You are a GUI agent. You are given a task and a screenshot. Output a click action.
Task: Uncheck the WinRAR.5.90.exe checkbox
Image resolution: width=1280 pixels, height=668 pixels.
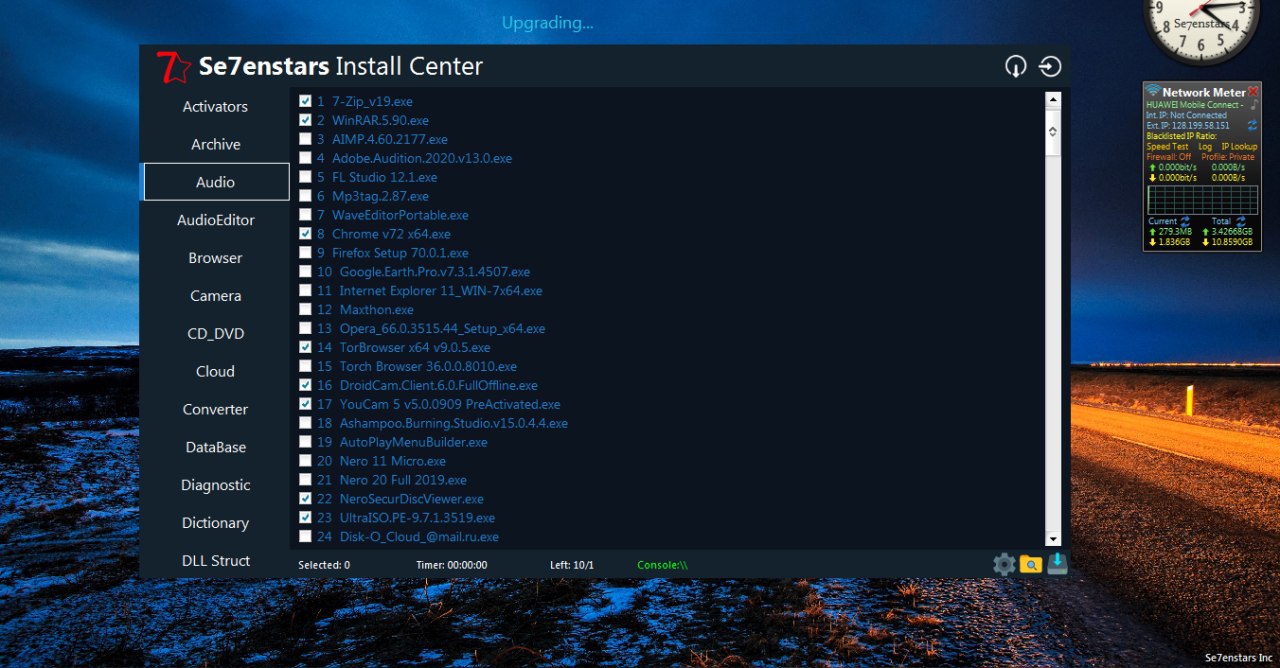305,120
